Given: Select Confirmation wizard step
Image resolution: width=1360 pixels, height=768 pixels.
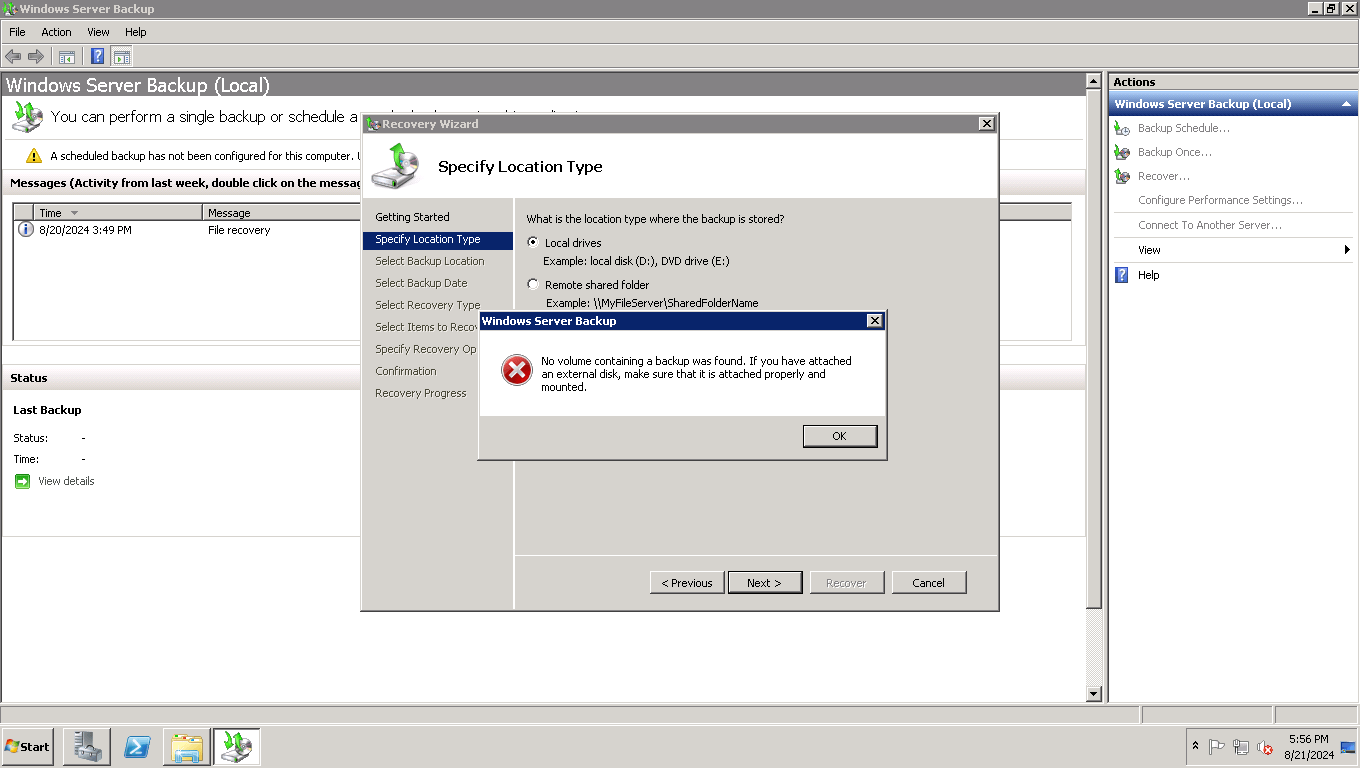Looking at the screenshot, I should tap(406, 371).
